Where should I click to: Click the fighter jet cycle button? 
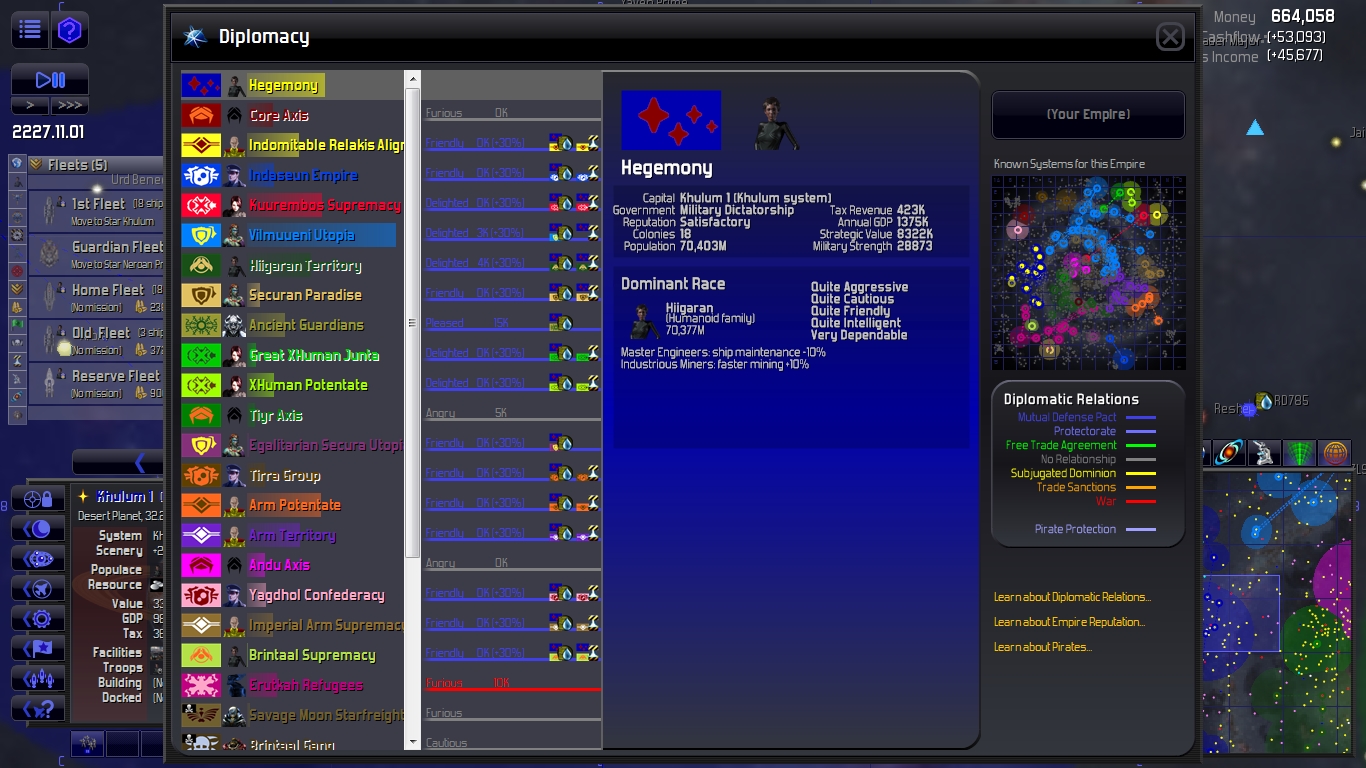click(39, 588)
